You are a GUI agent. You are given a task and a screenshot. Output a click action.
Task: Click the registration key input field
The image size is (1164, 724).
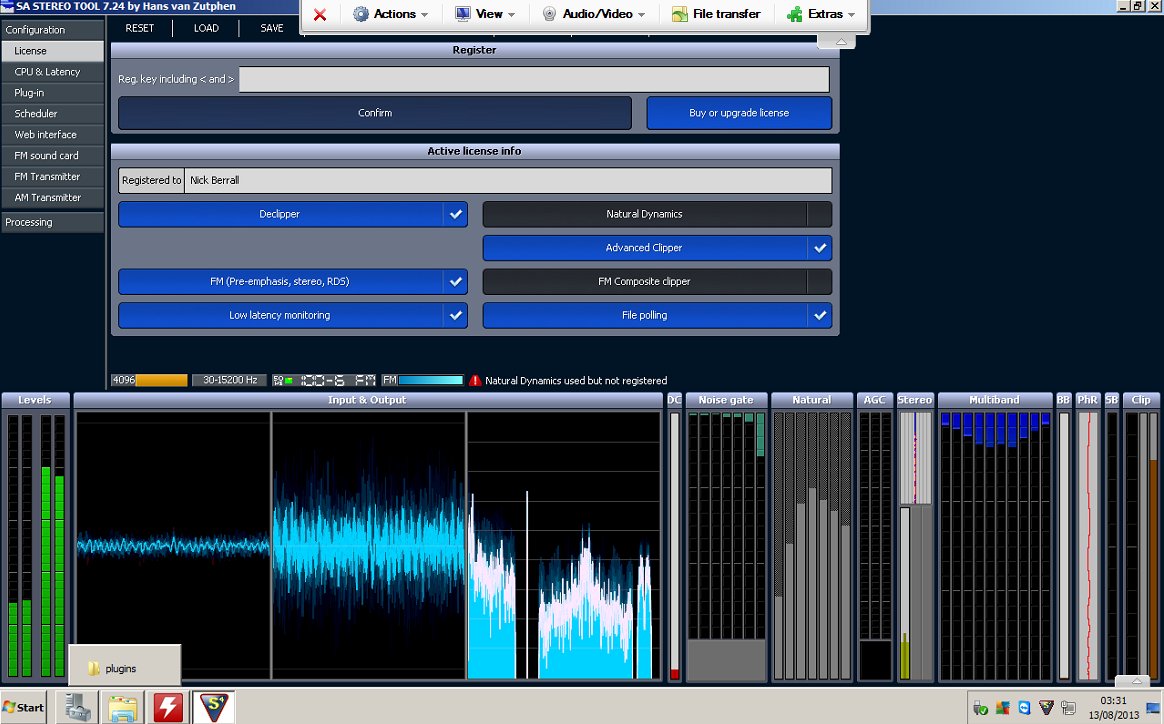(x=534, y=79)
